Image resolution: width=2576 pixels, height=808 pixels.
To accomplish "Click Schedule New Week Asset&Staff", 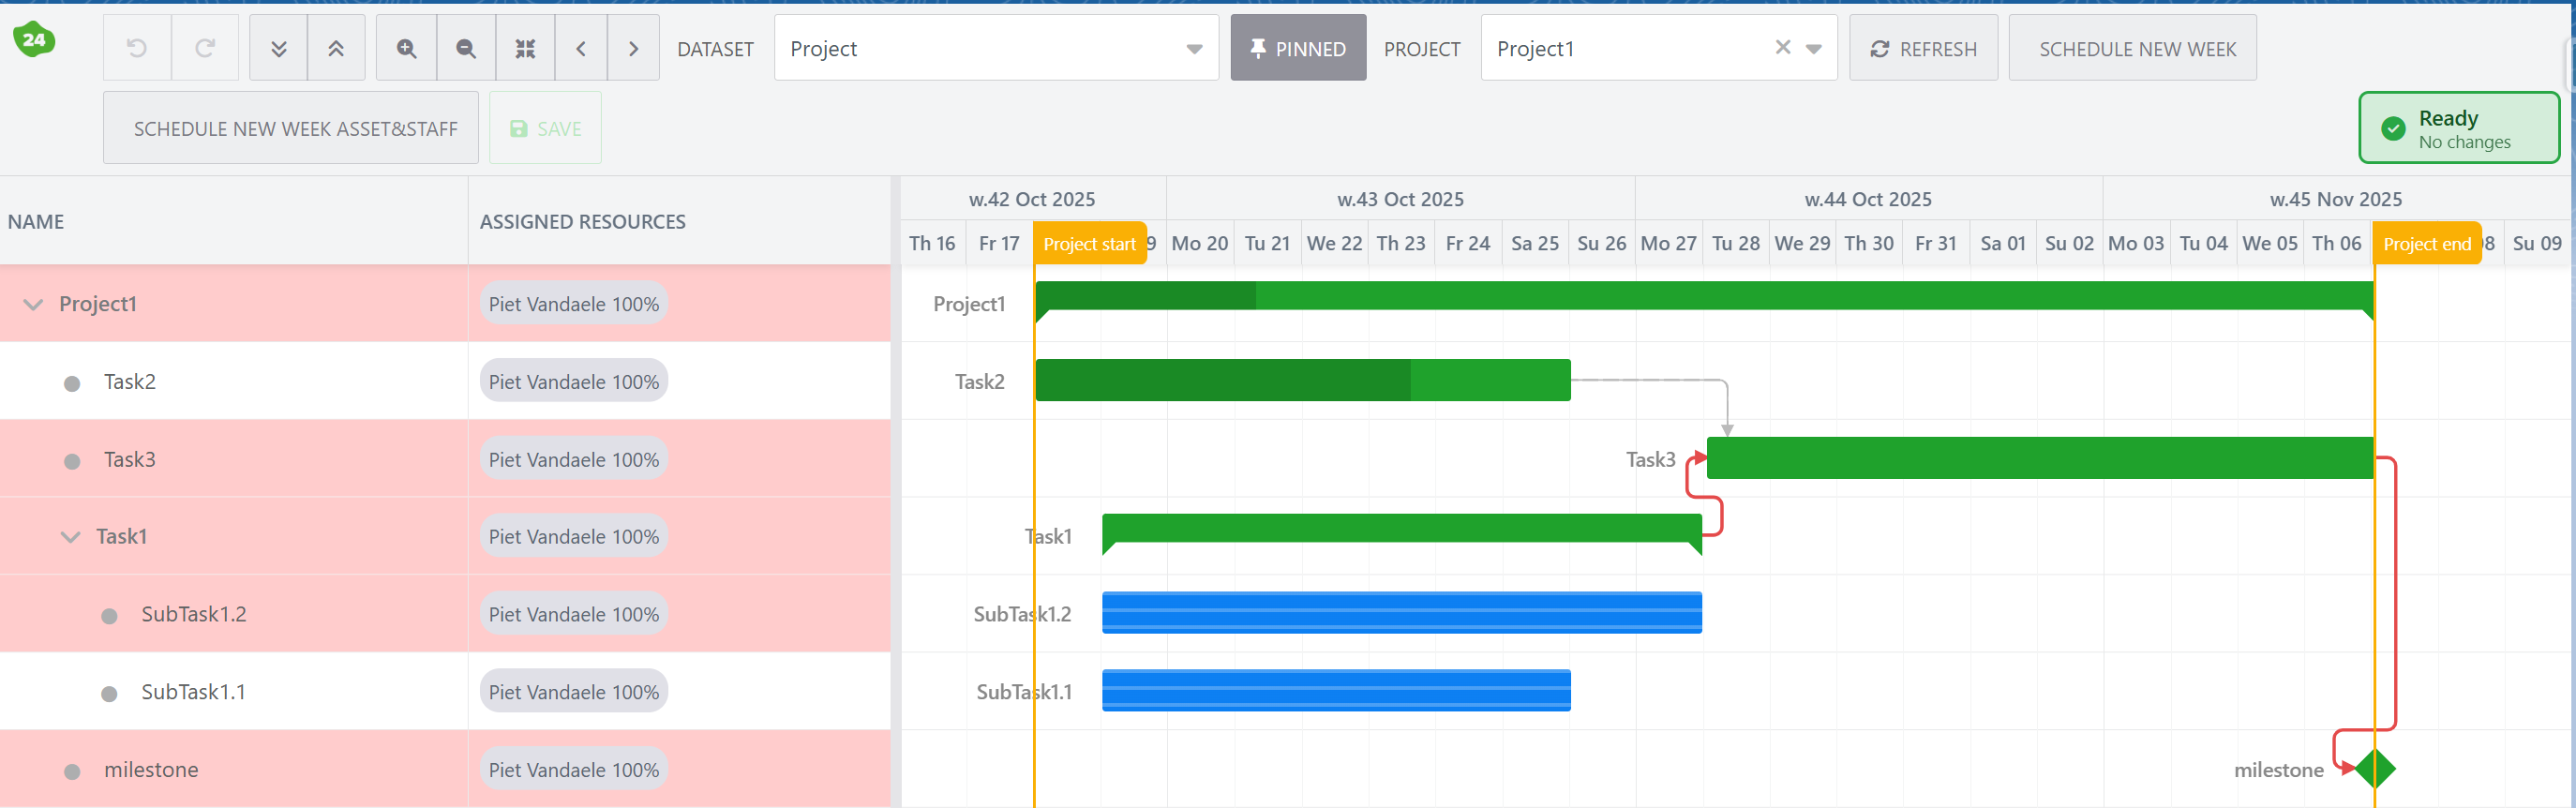I will [295, 129].
